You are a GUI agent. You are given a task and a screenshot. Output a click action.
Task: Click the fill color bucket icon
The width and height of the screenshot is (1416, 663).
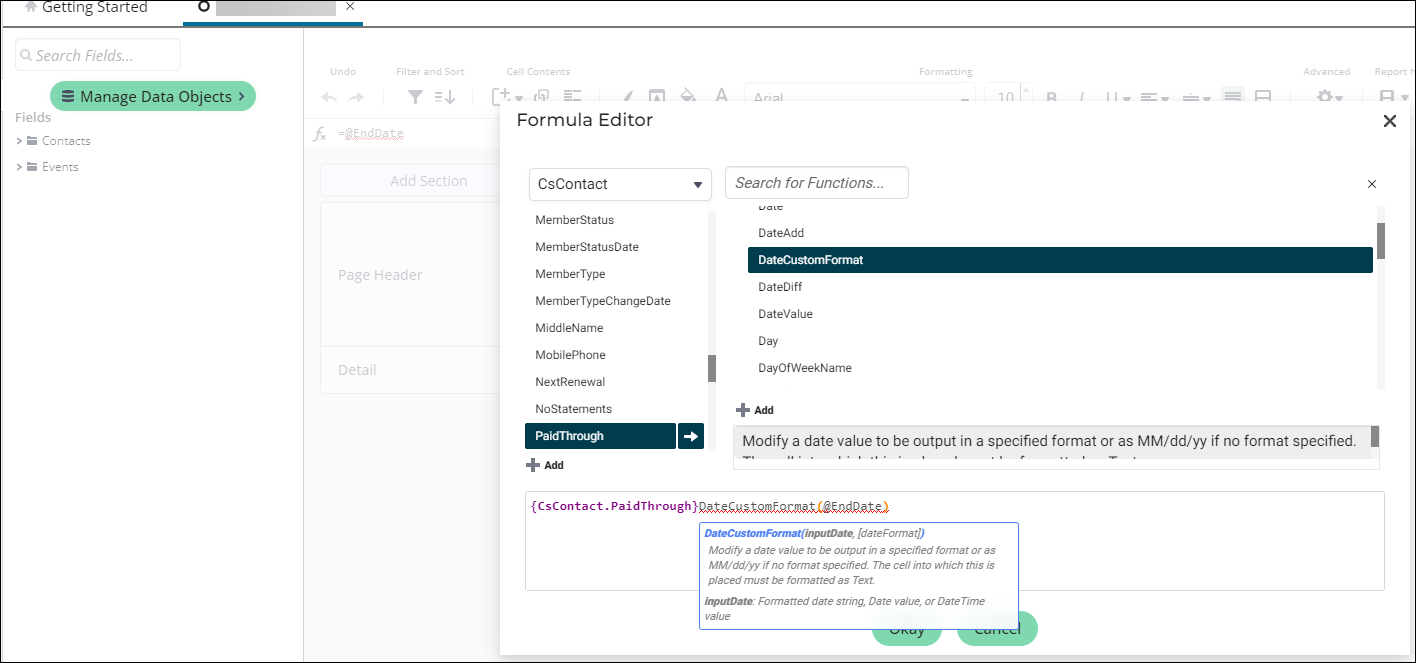coord(688,97)
